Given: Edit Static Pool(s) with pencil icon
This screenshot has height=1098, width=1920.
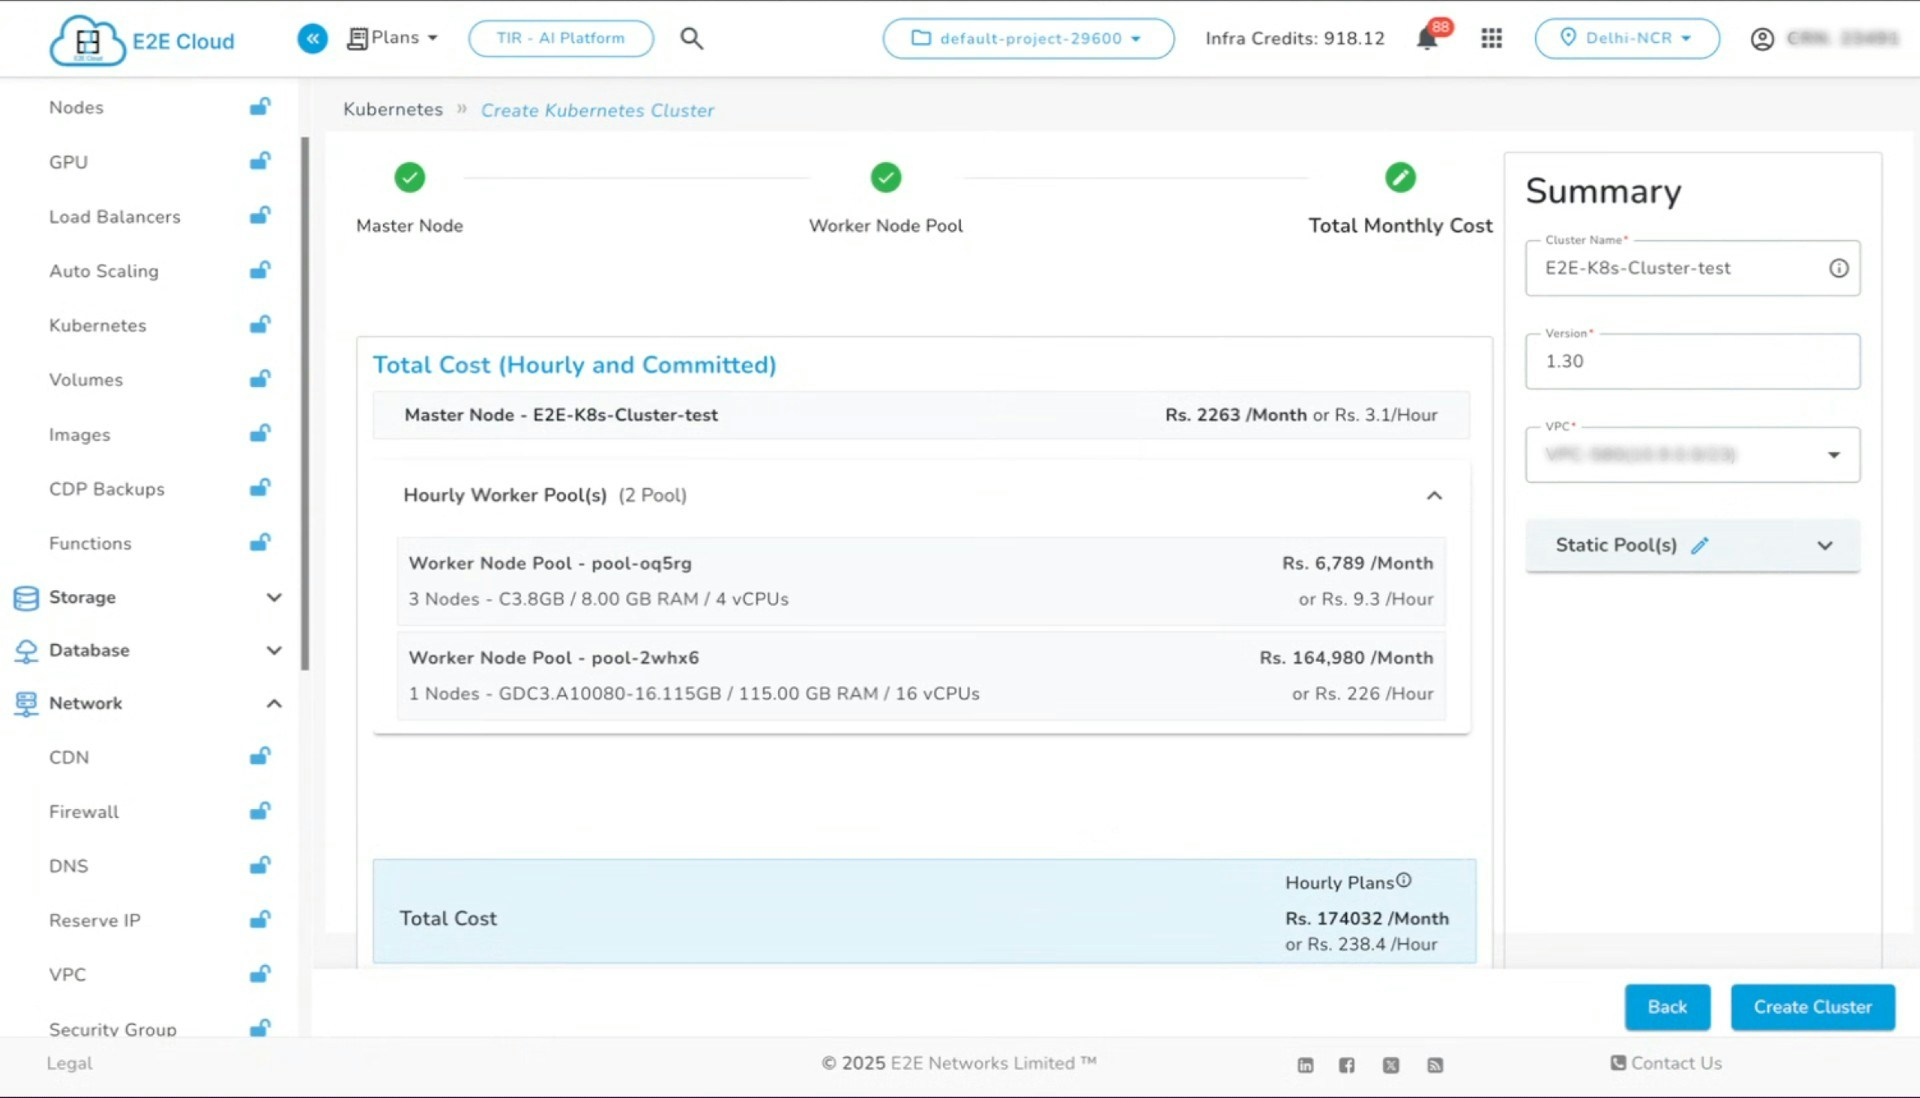Looking at the screenshot, I should [x=1699, y=545].
